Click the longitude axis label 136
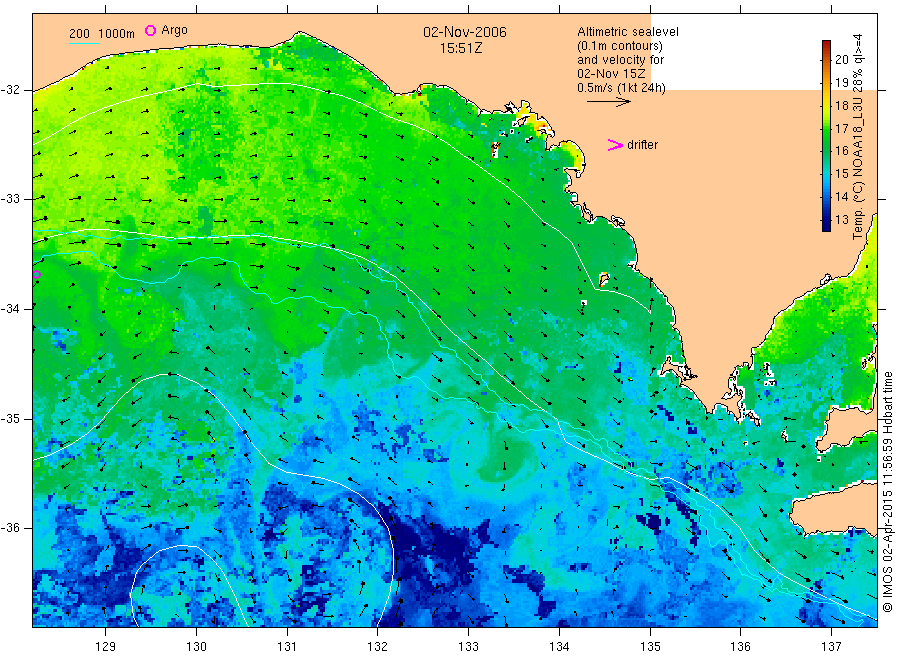This screenshot has height=660, width=900. [740, 646]
